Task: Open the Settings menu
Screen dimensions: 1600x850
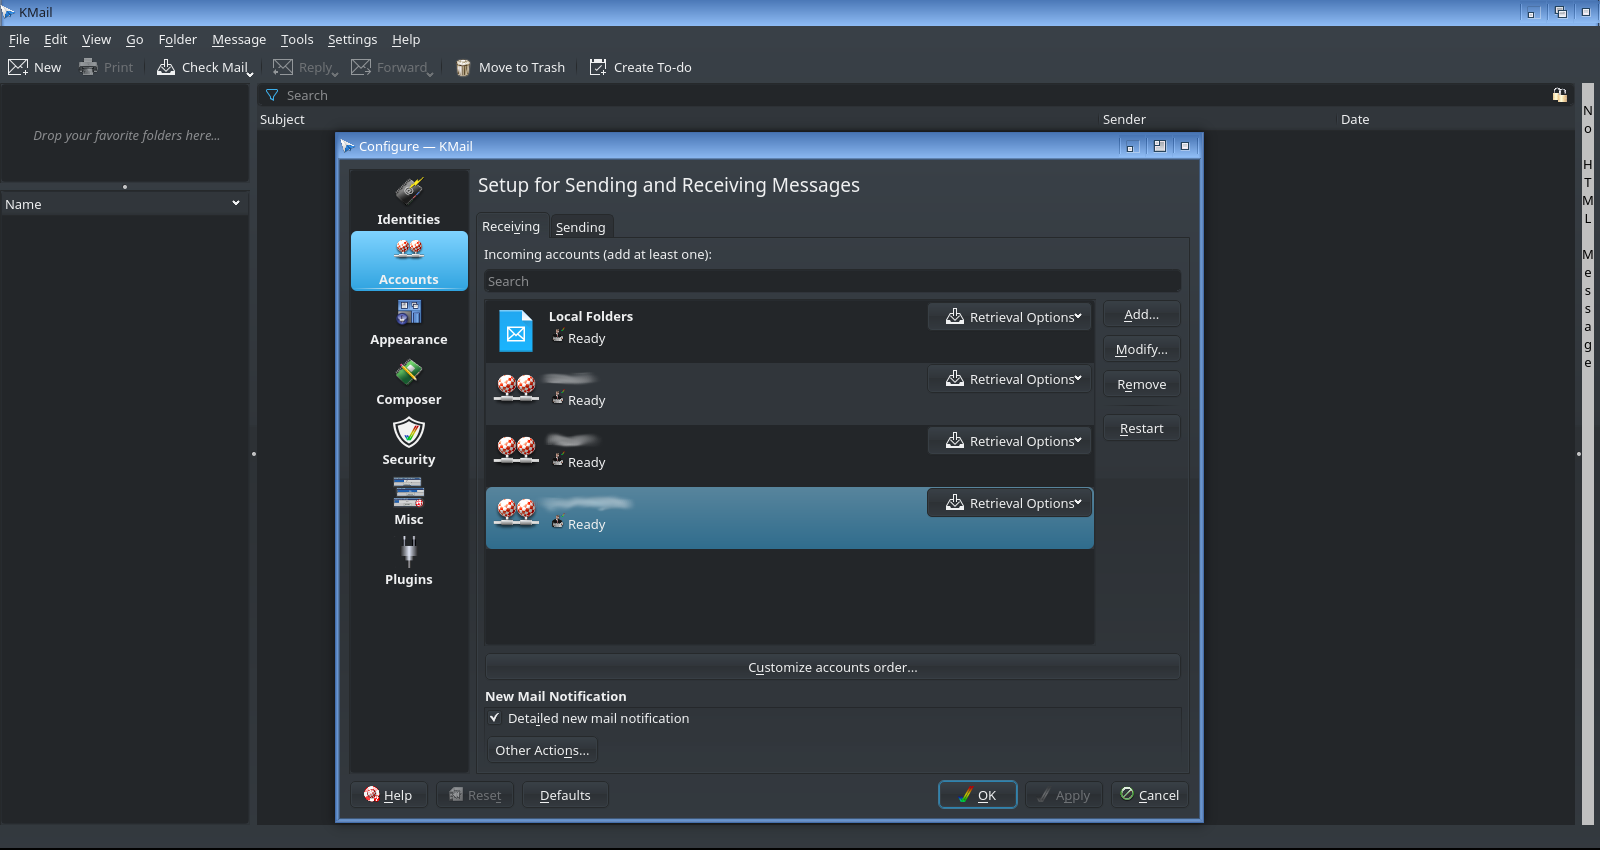Action: [352, 39]
